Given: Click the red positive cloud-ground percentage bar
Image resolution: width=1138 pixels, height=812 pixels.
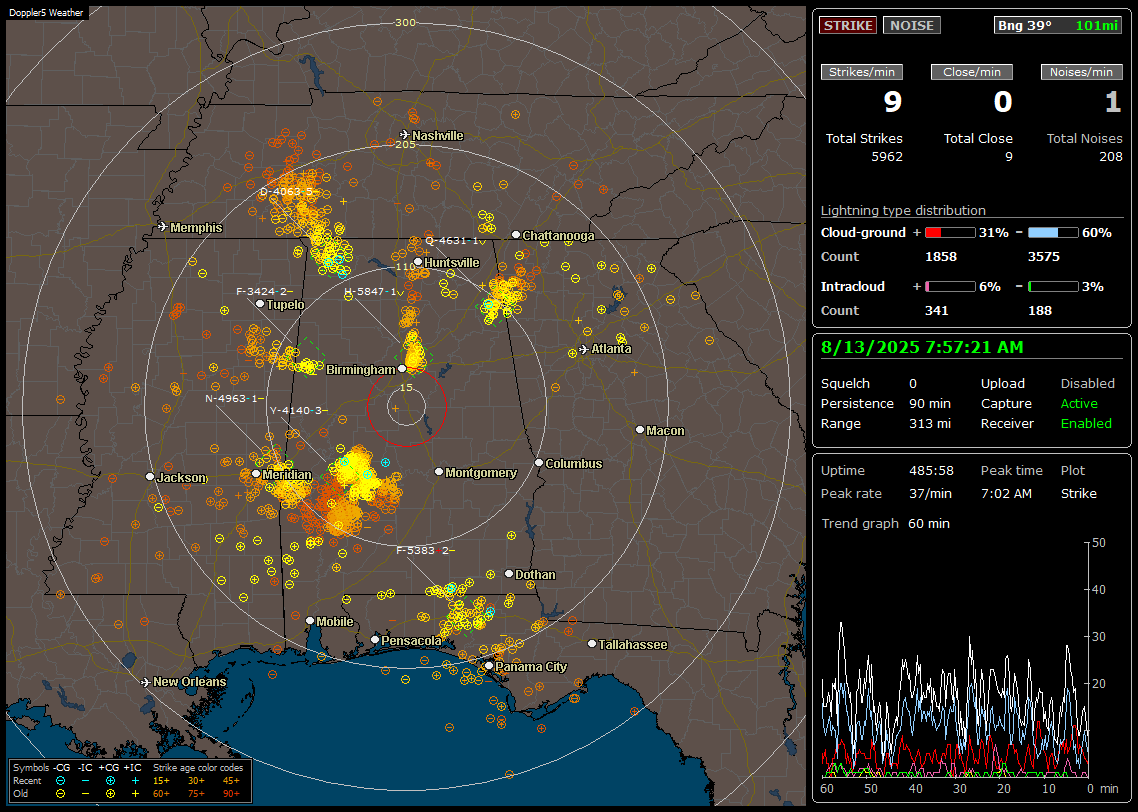Looking at the screenshot, I should pos(950,233).
